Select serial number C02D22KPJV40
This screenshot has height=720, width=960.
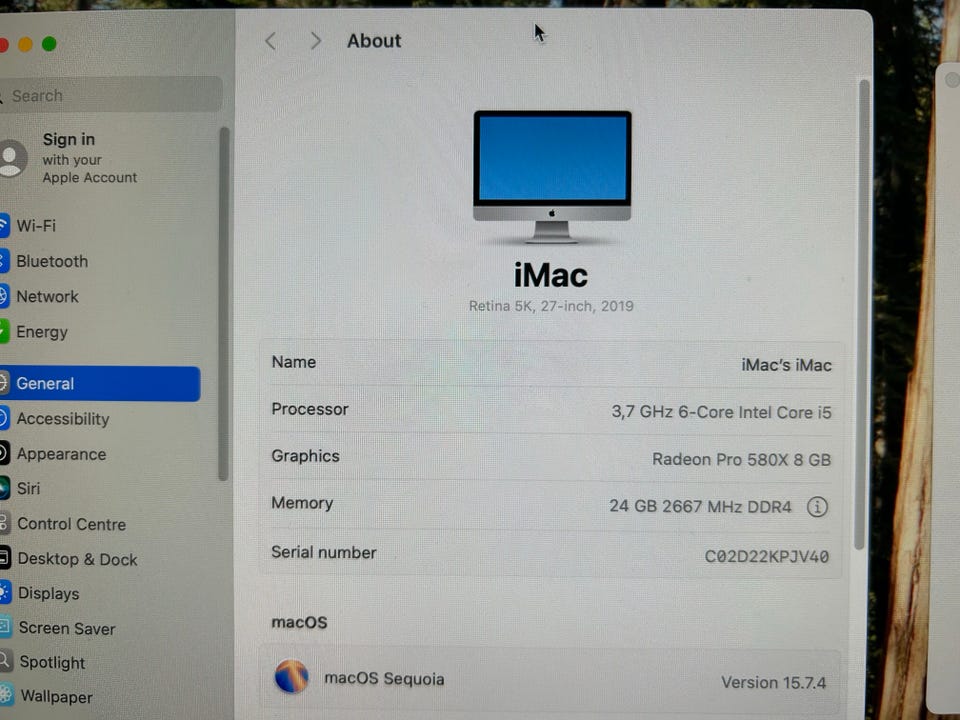(x=767, y=557)
